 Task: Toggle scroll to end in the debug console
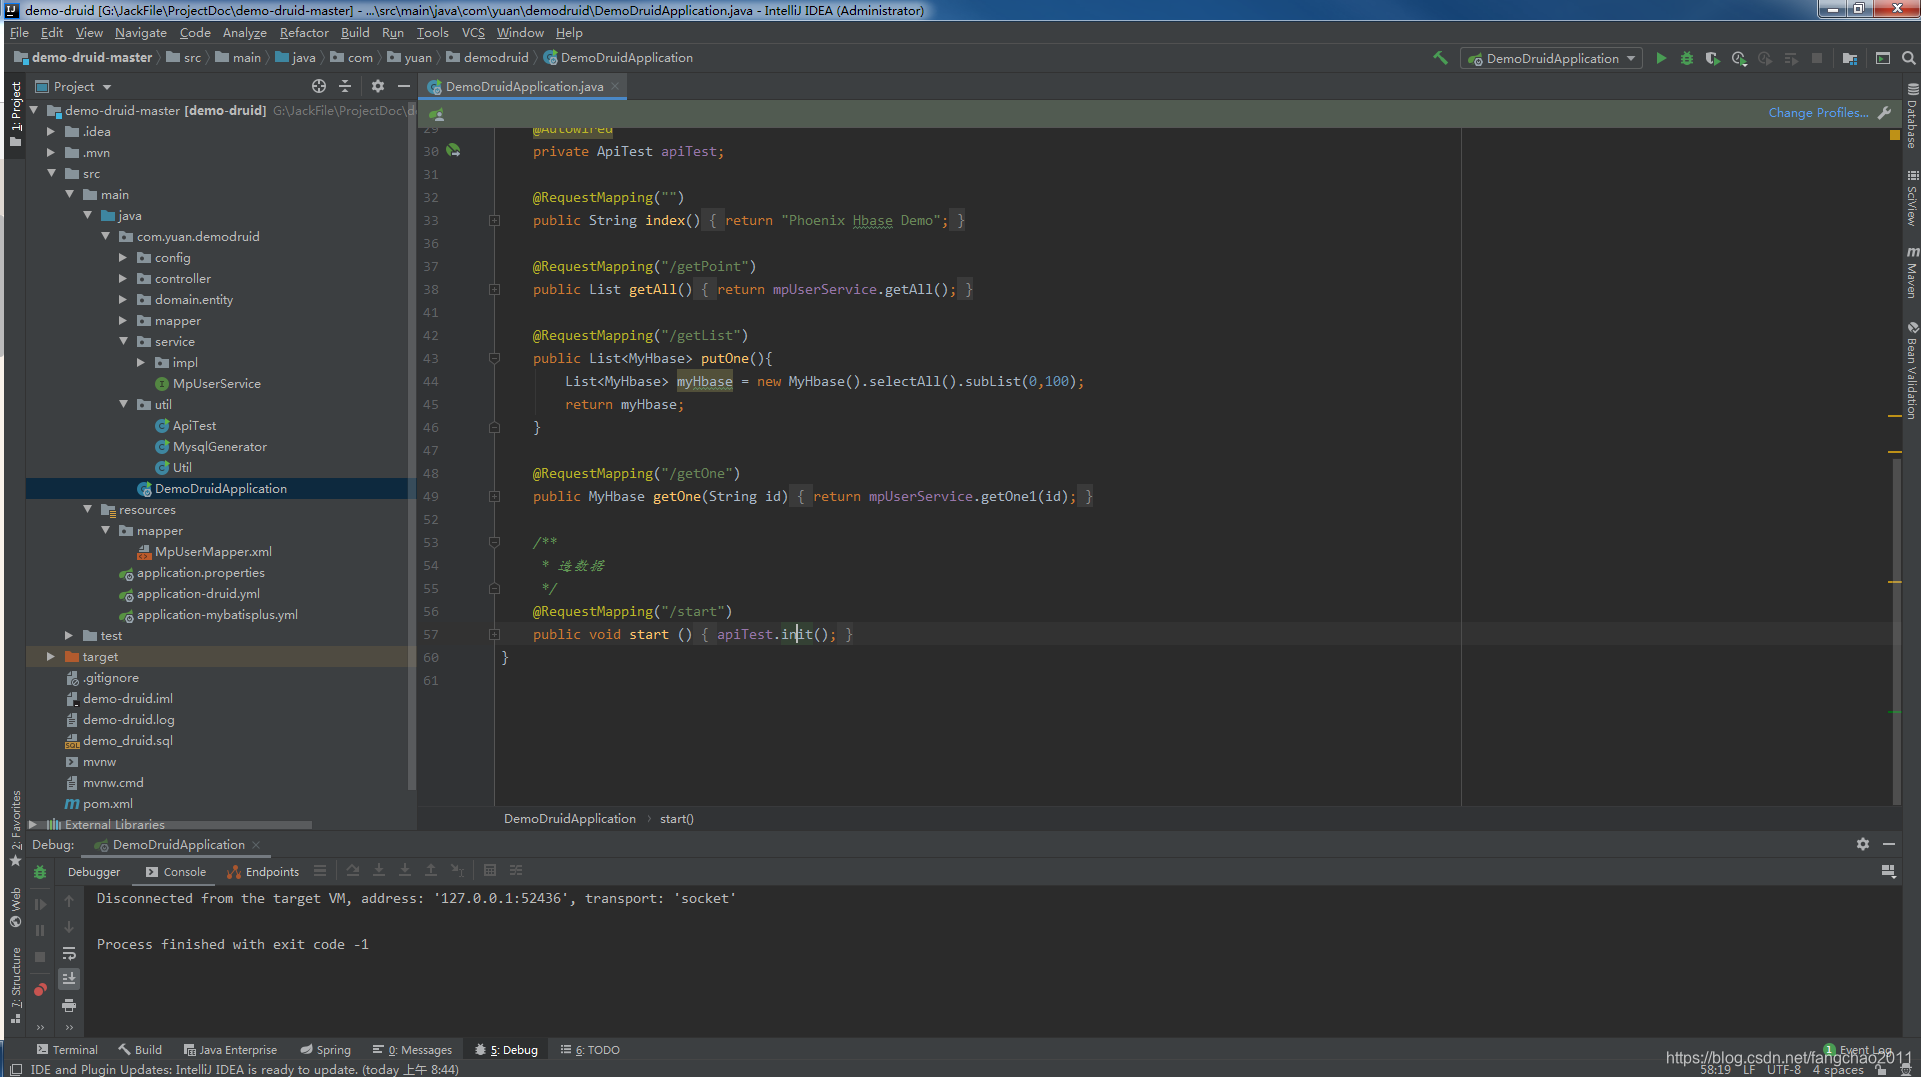[69, 979]
